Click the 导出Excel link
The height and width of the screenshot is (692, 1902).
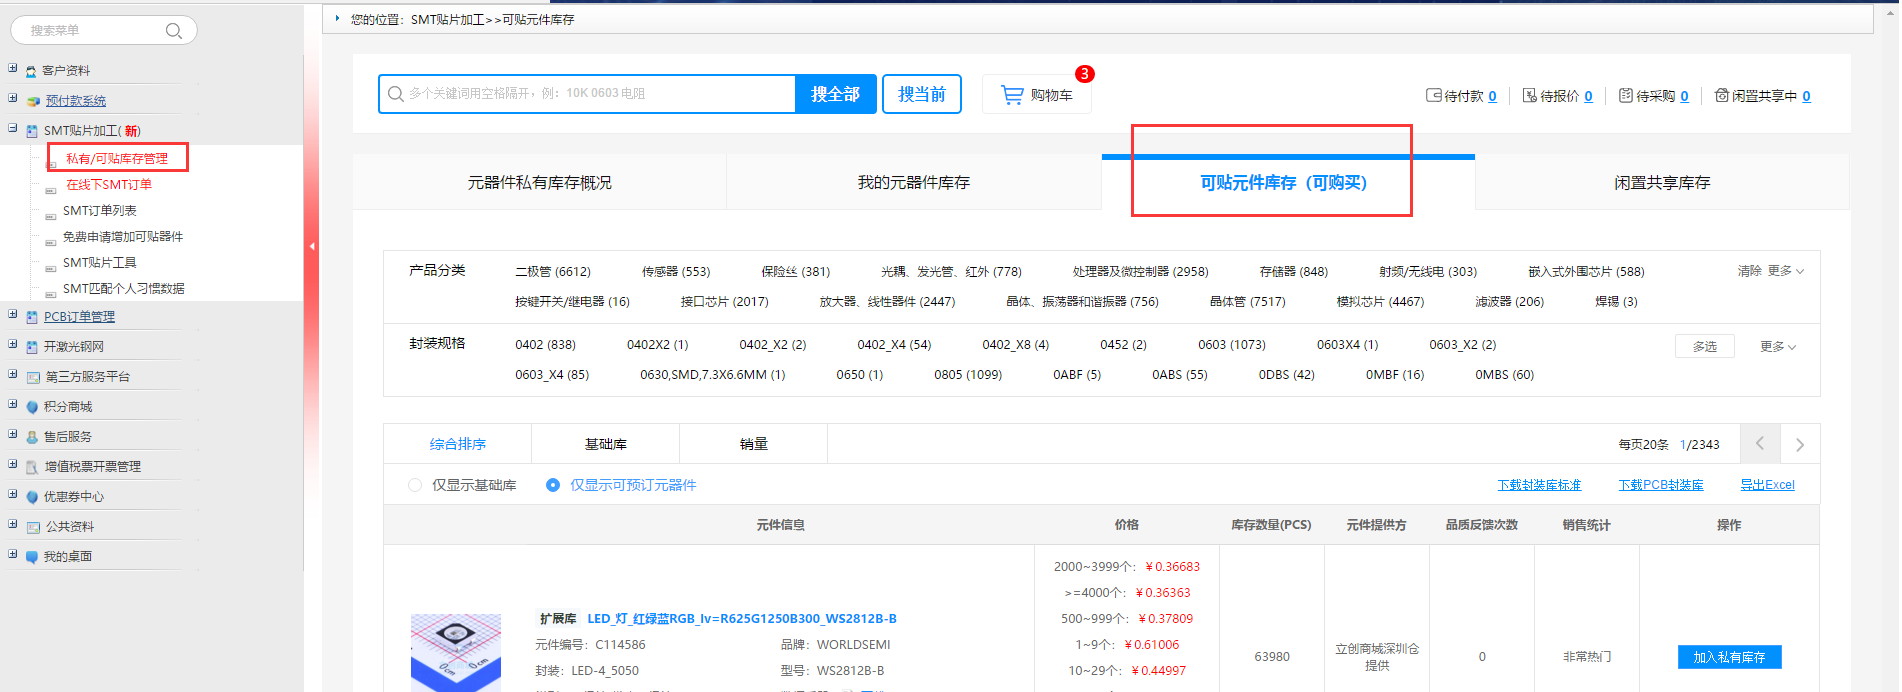coord(1767,485)
